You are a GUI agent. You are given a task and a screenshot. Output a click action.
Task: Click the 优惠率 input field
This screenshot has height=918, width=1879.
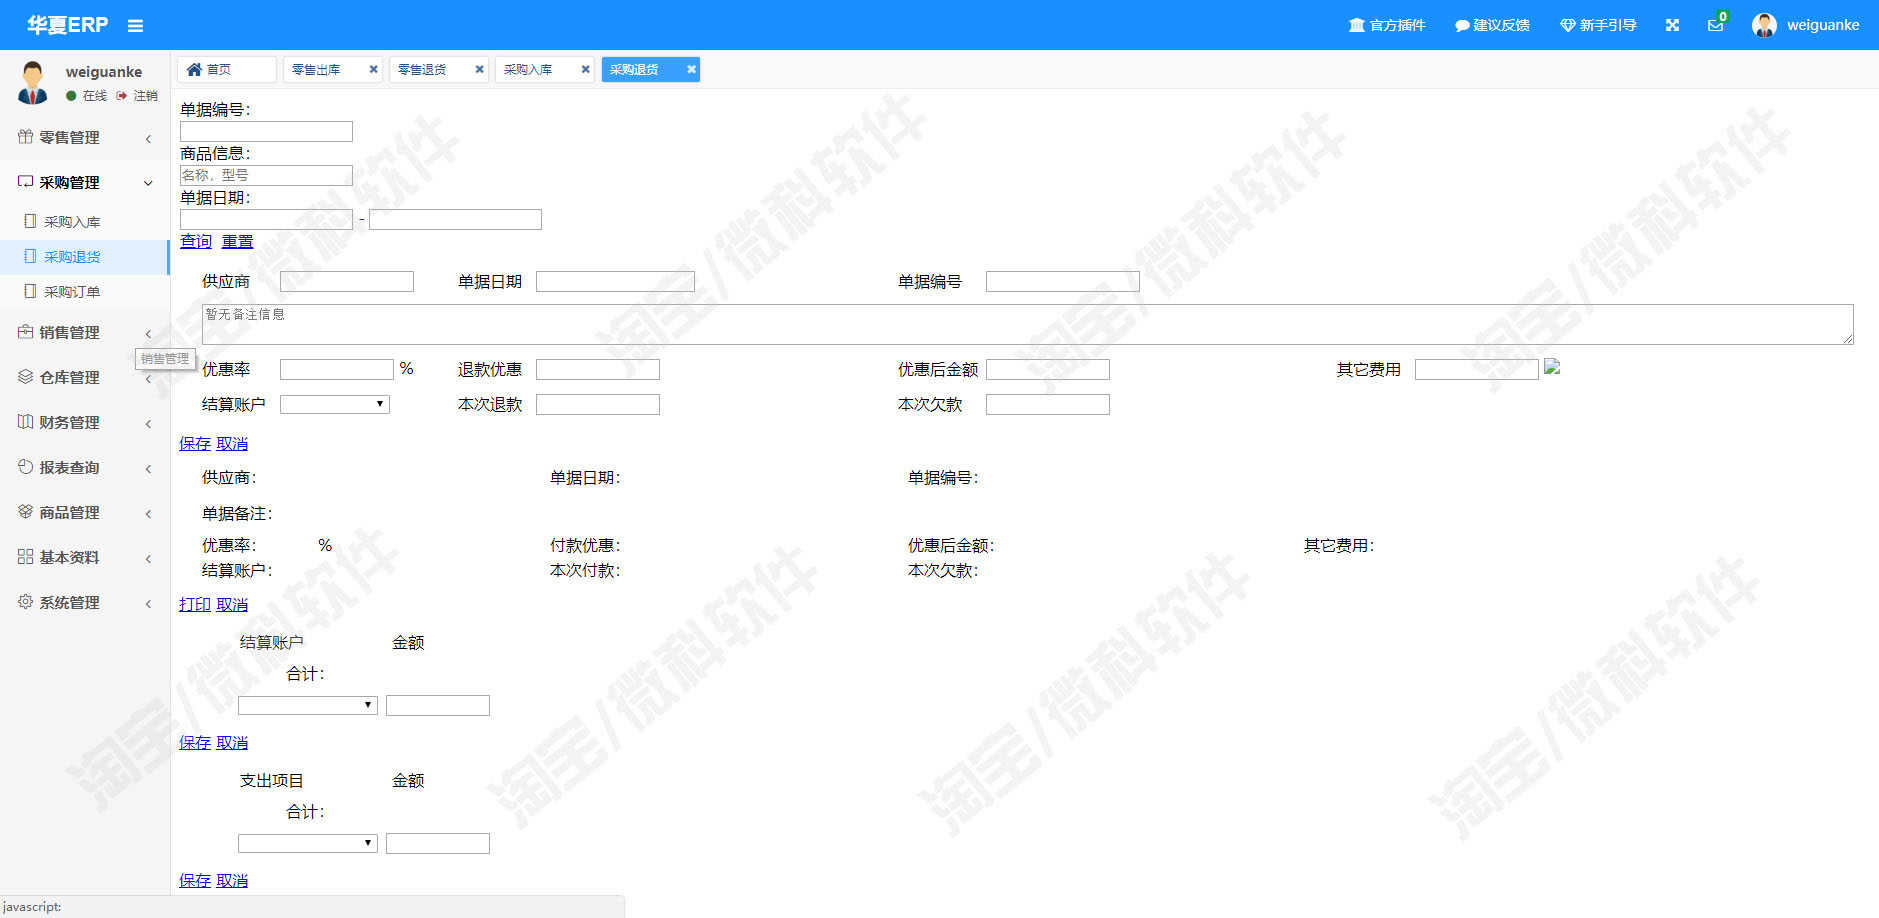pos(337,369)
